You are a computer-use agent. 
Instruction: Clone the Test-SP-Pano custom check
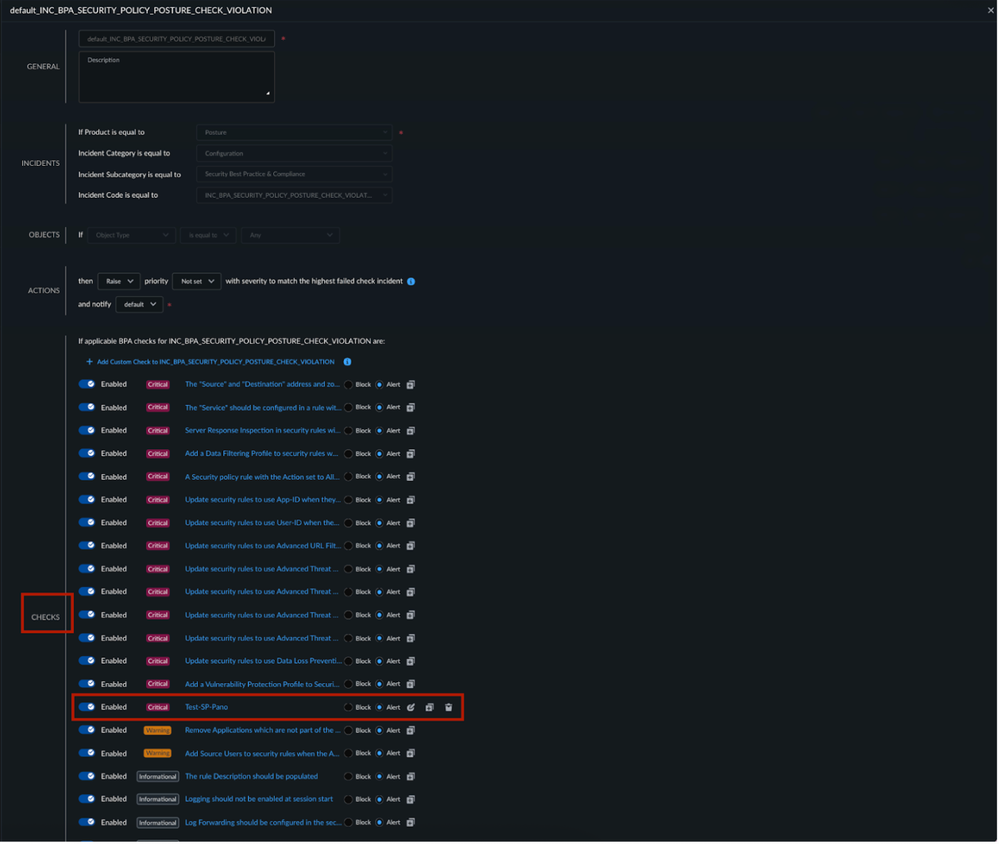430,708
